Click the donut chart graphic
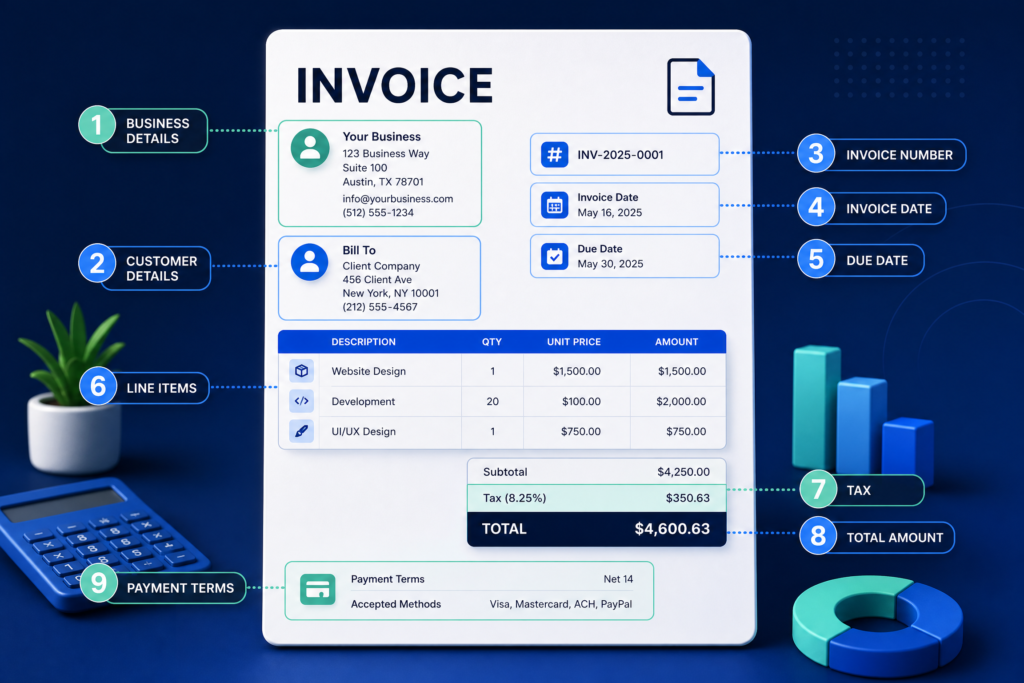The image size is (1024, 683). point(877,624)
